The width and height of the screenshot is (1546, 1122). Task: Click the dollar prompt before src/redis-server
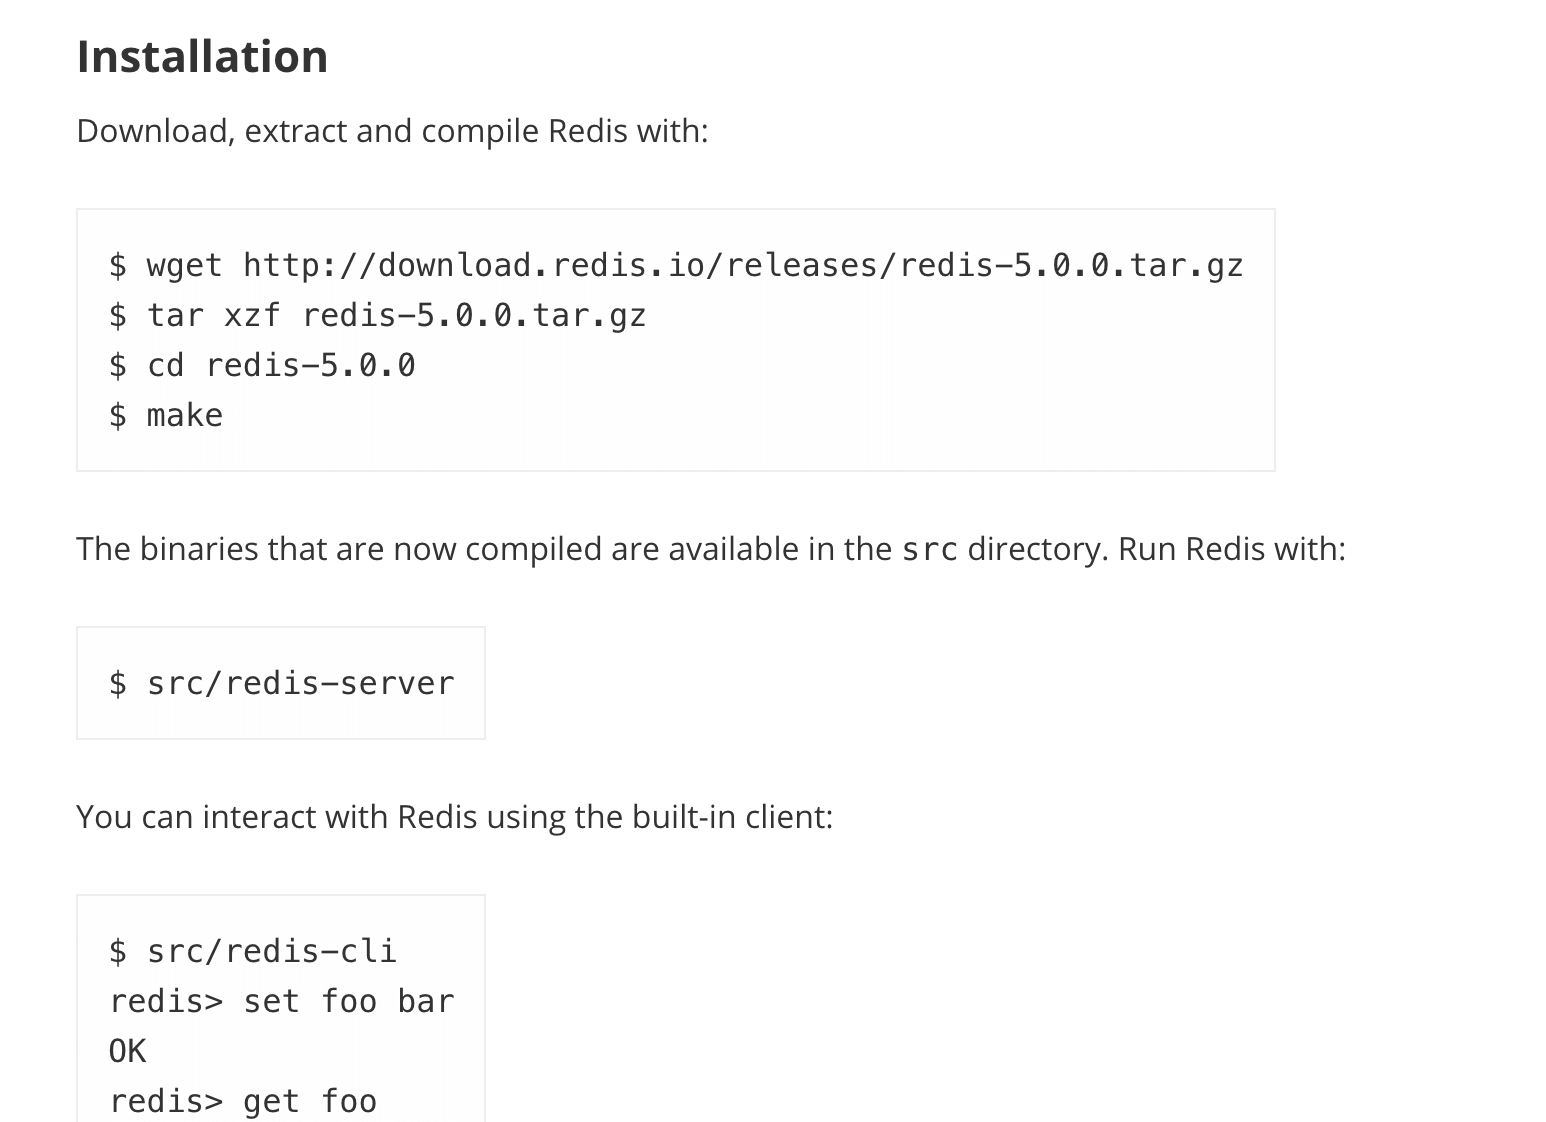click(x=118, y=683)
